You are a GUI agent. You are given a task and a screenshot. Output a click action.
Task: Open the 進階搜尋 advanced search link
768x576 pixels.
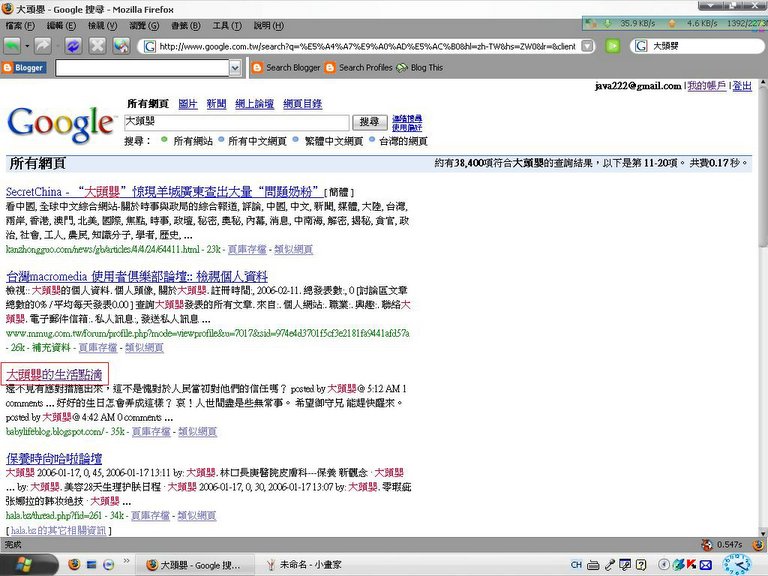(407, 119)
